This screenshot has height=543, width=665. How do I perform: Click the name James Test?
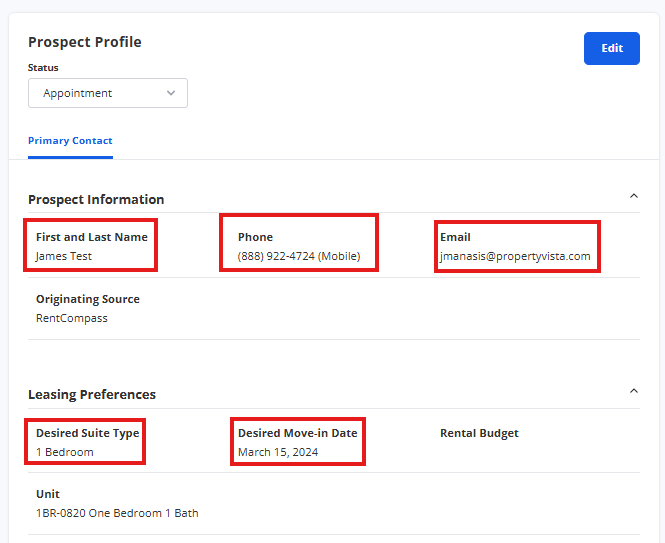[x=64, y=256]
